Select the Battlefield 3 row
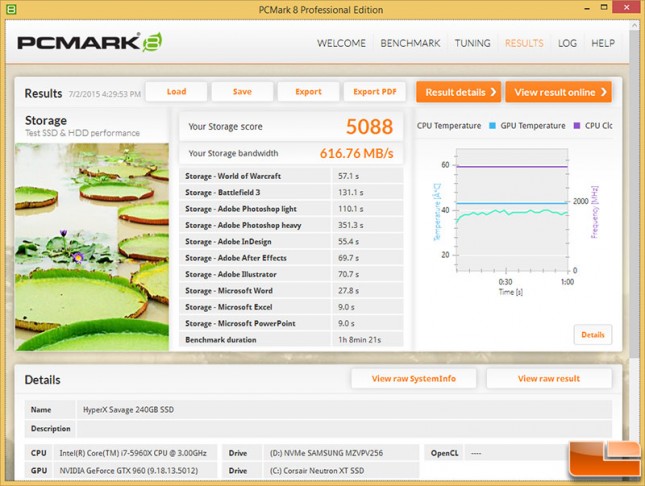 [x=291, y=192]
